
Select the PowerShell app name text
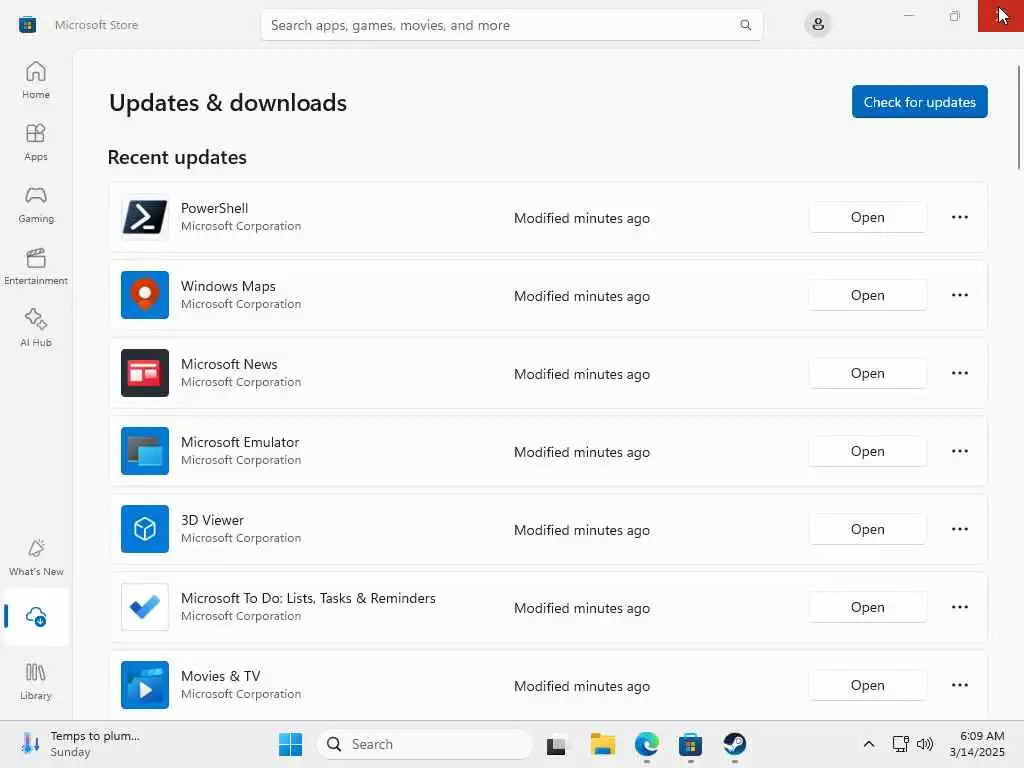[x=214, y=208]
